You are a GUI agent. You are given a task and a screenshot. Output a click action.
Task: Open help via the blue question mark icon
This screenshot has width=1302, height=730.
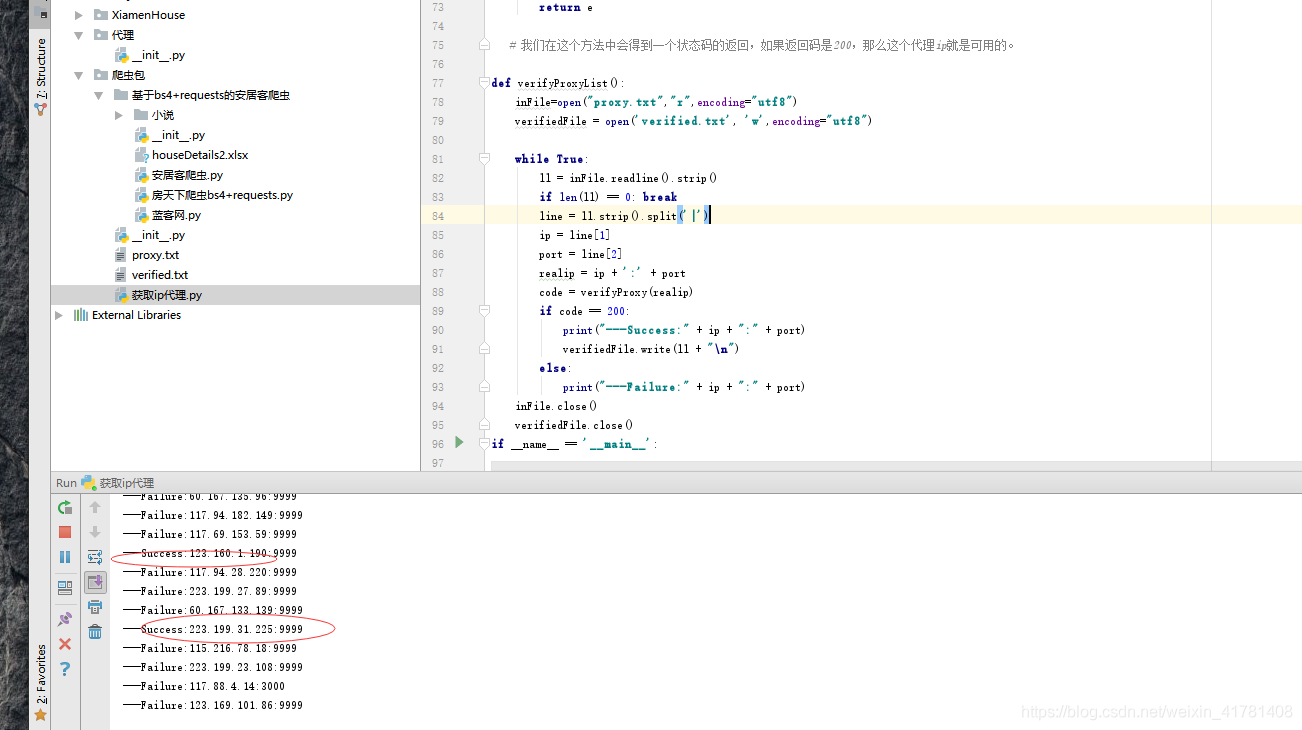click(x=65, y=669)
